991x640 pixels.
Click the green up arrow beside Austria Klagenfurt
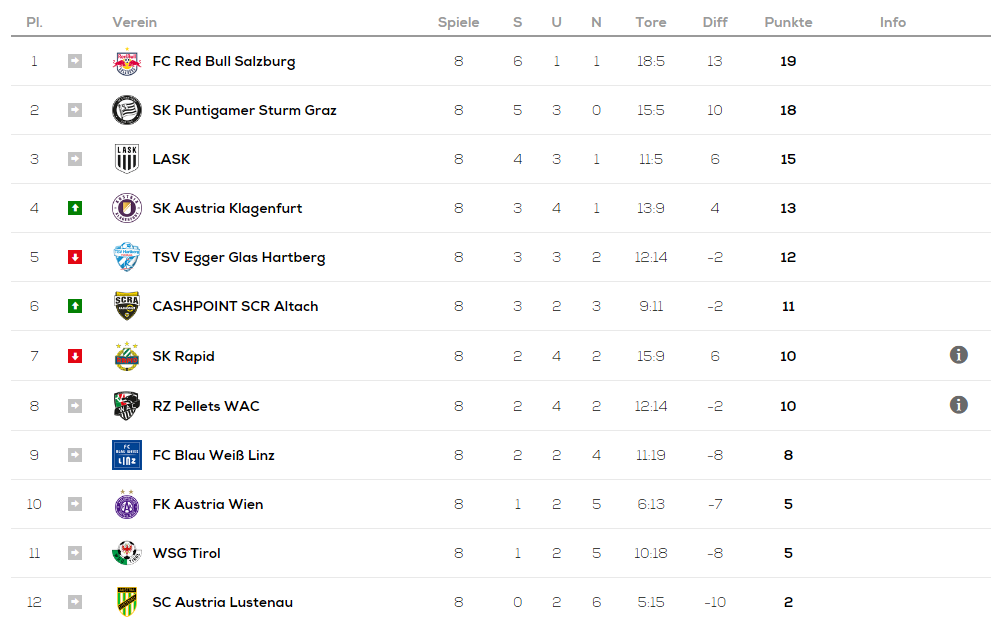click(x=75, y=208)
